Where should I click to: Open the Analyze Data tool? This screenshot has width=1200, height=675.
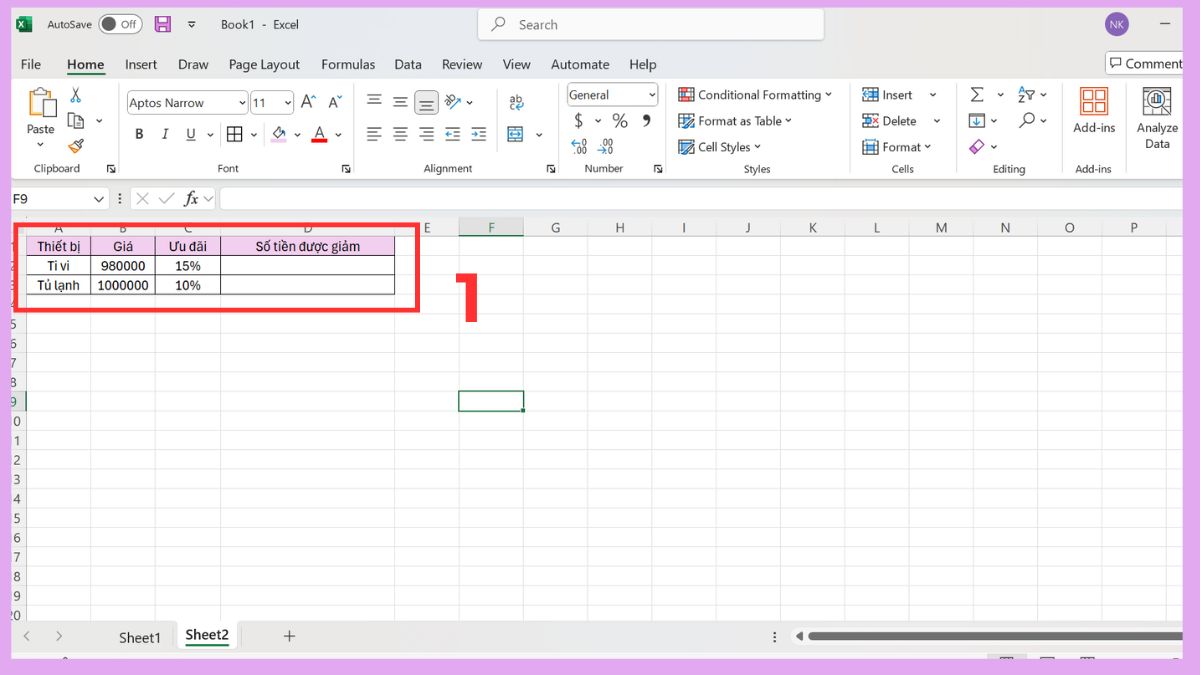(1157, 118)
